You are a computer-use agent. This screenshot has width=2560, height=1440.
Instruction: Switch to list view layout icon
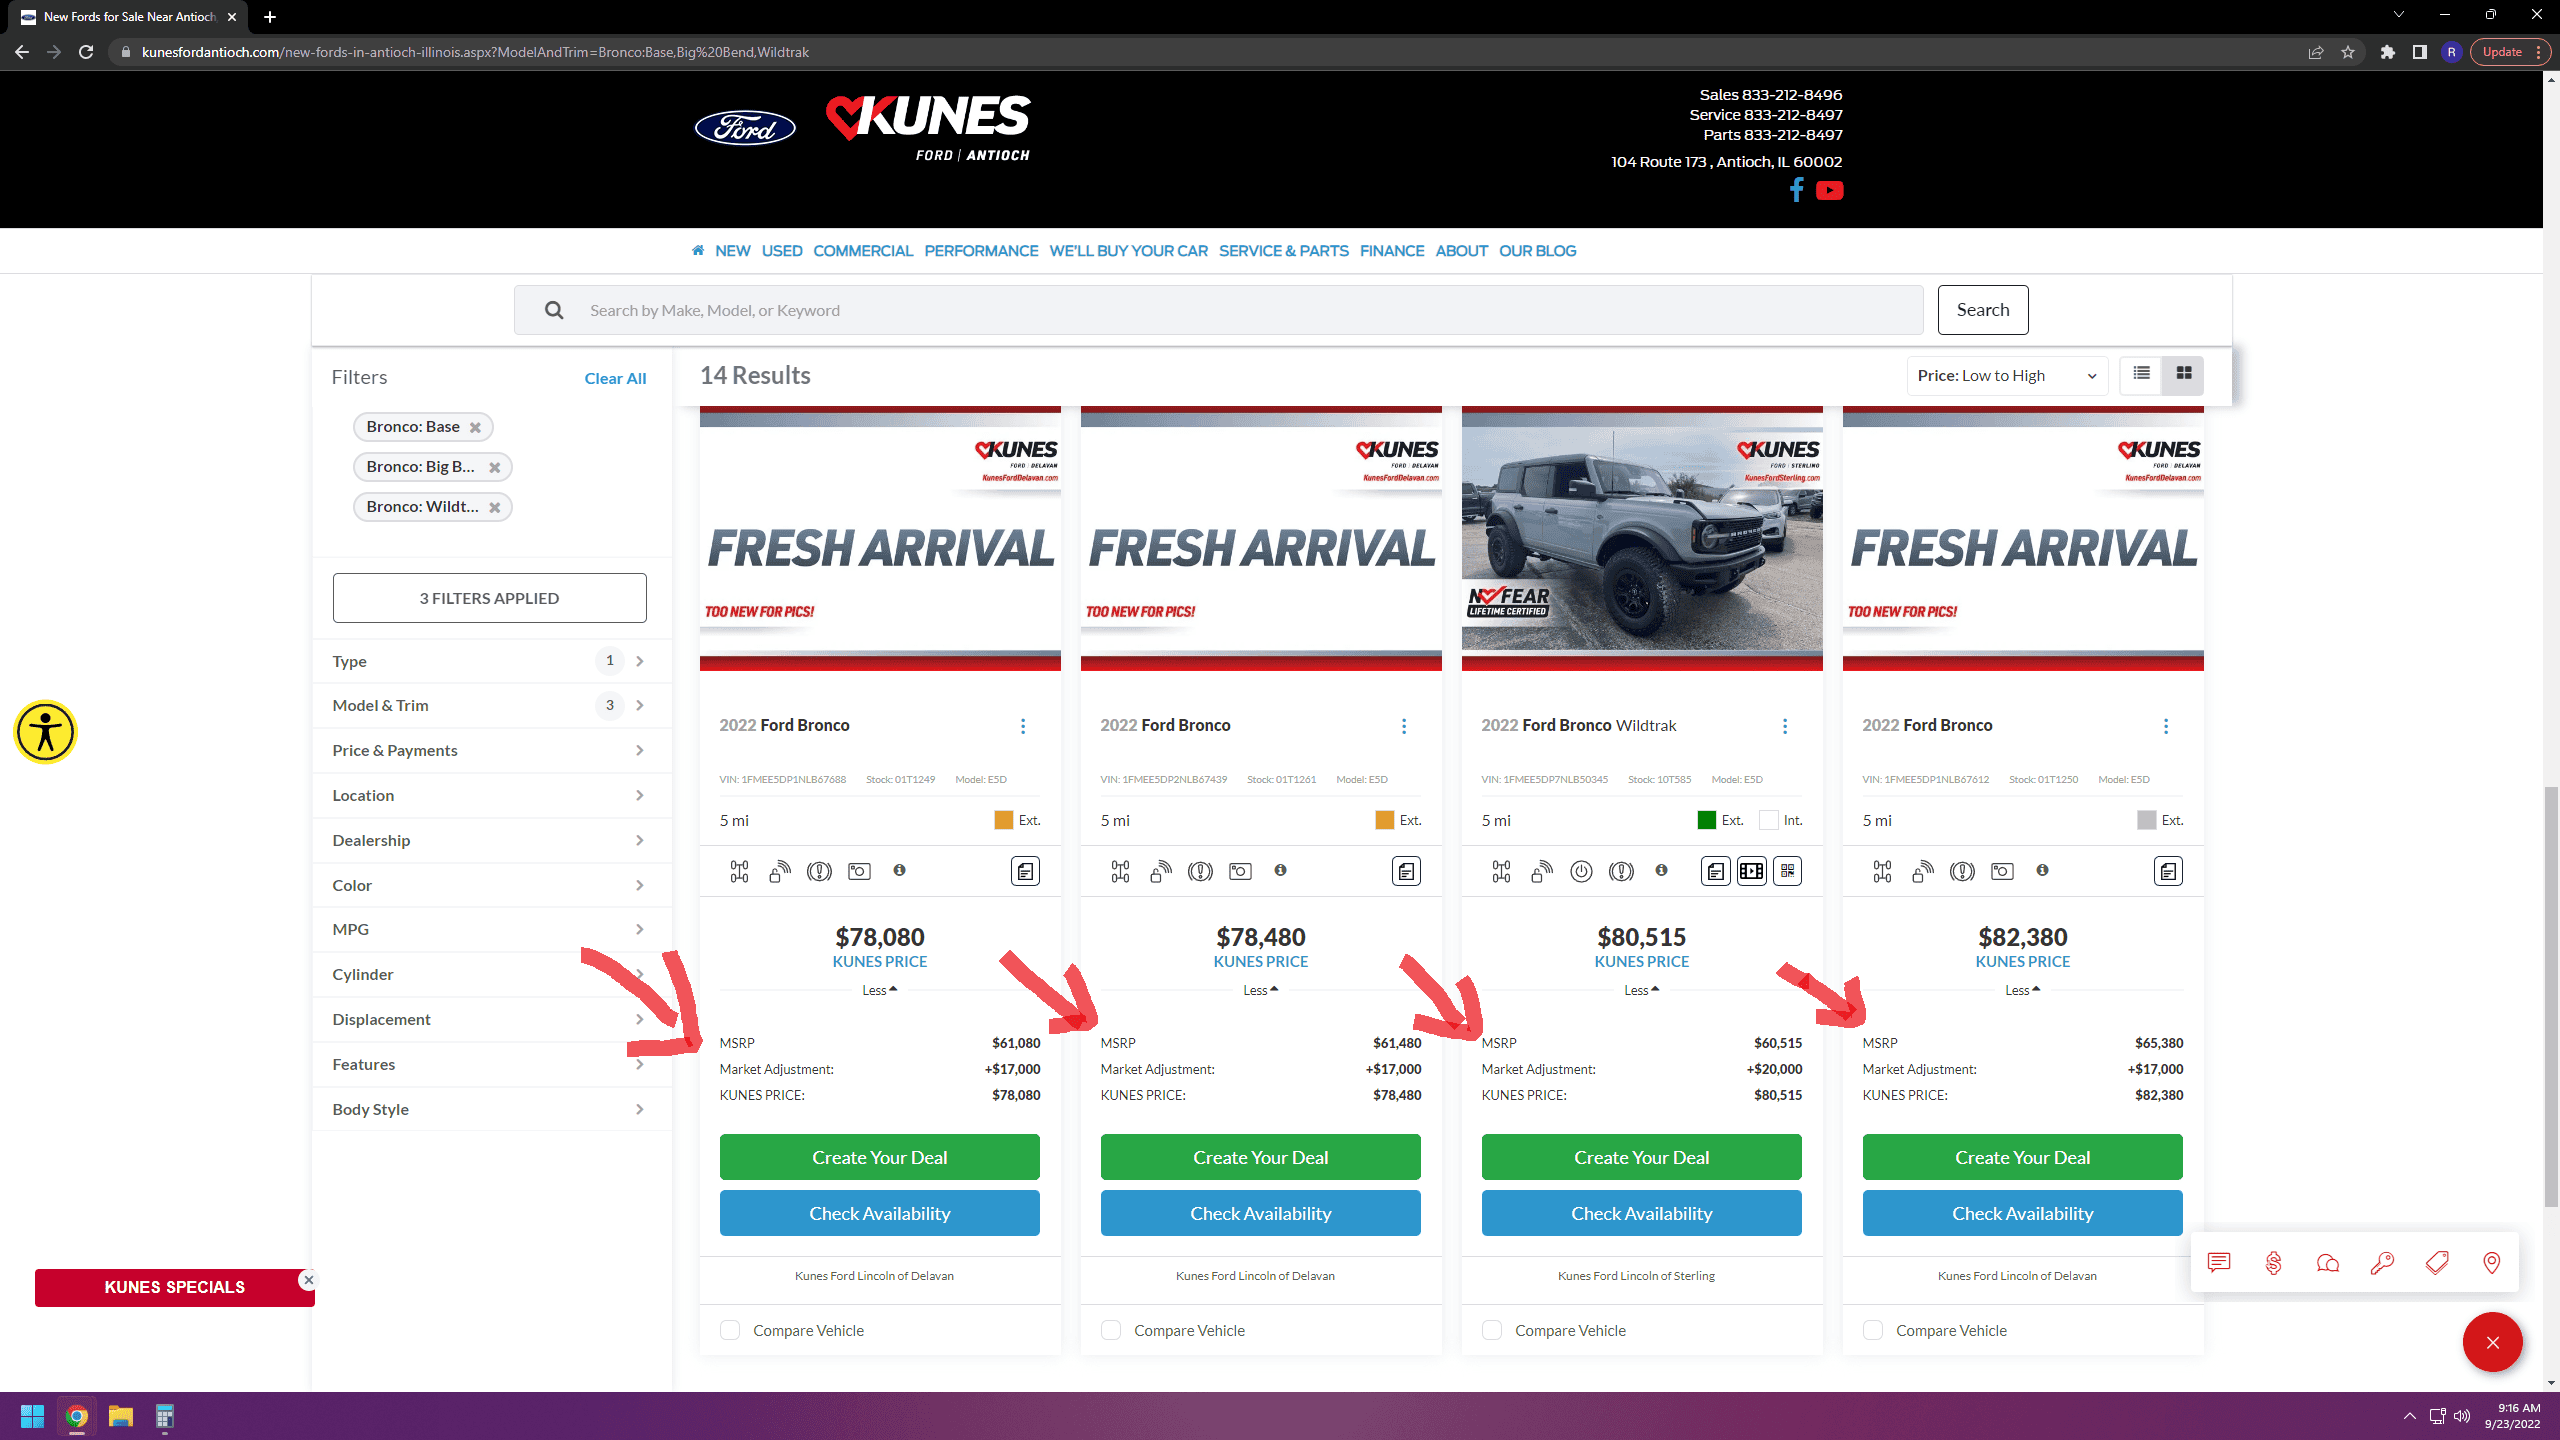pyautogui.click(x=2141, y=374)
